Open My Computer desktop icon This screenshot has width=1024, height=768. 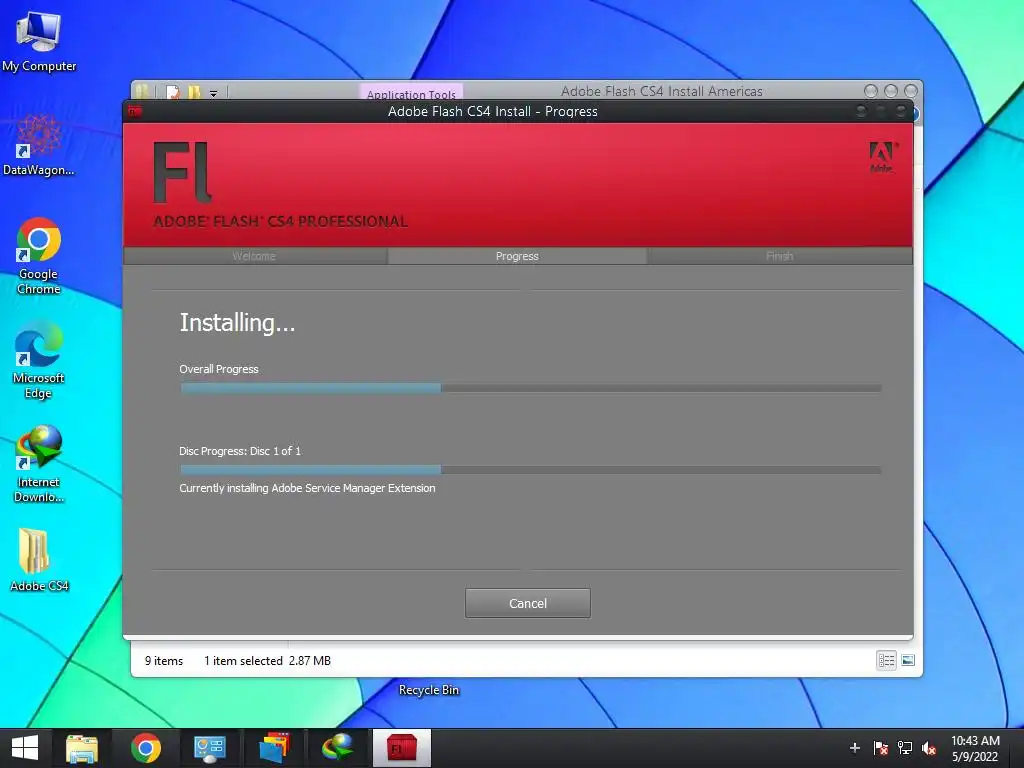39,42
